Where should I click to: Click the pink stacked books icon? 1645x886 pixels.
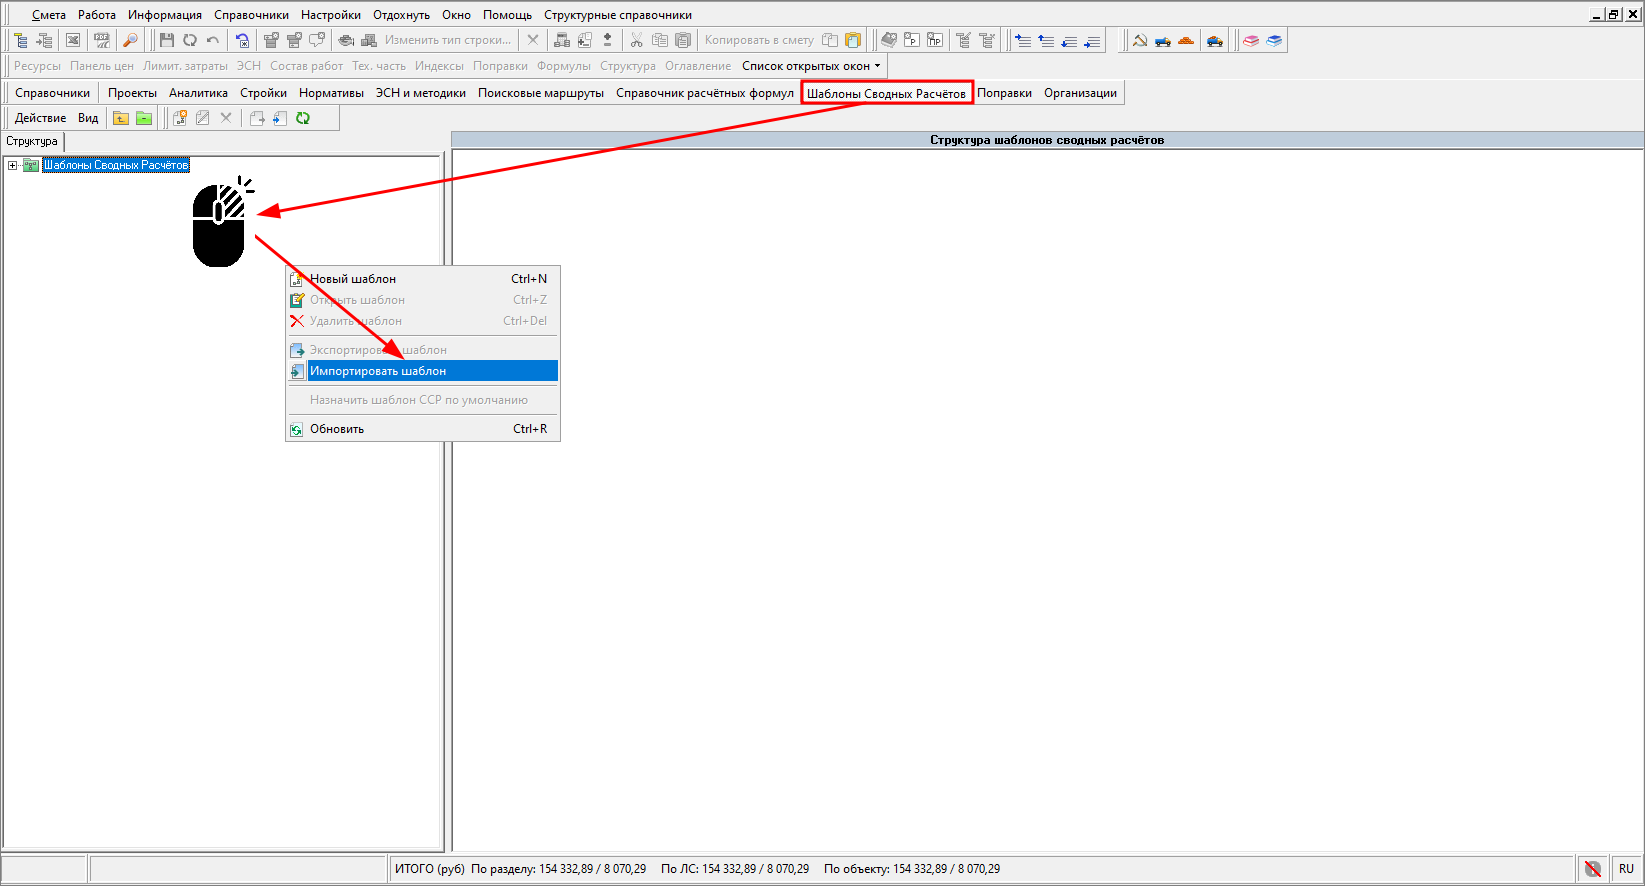(x=1251, y=40)
